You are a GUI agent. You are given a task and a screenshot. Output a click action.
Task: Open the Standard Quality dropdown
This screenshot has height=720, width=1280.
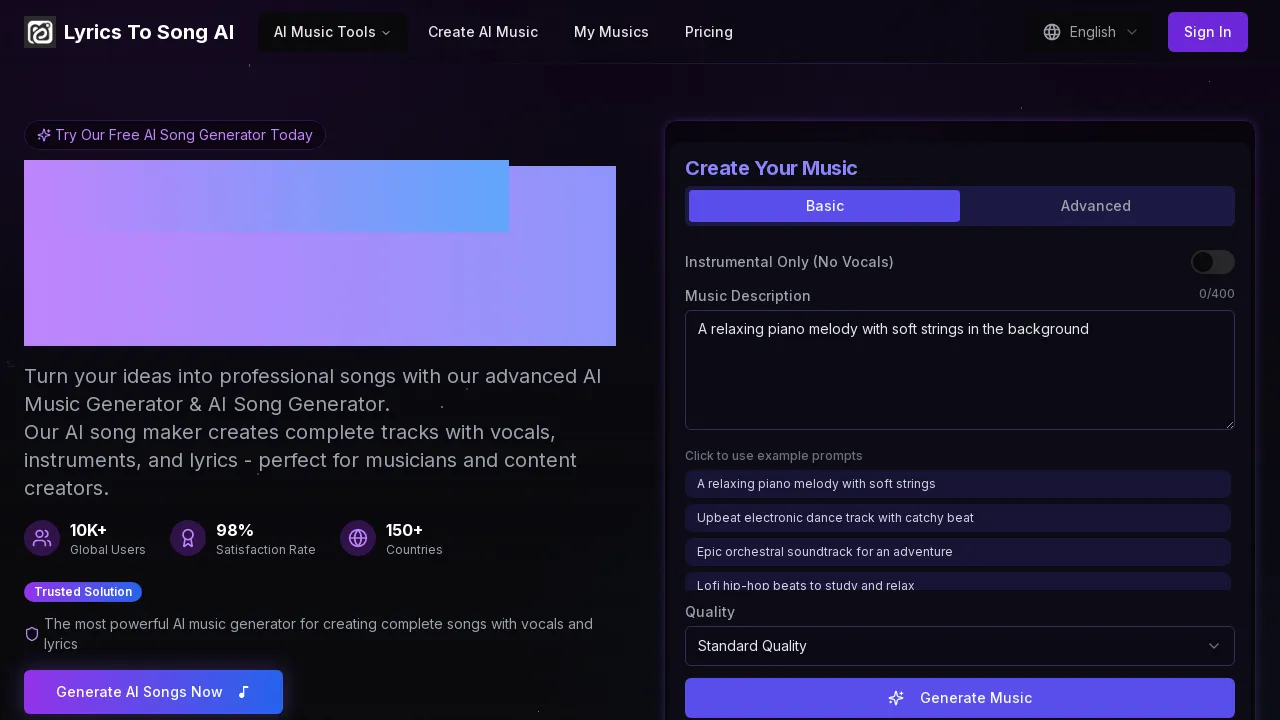click(960, 646)
